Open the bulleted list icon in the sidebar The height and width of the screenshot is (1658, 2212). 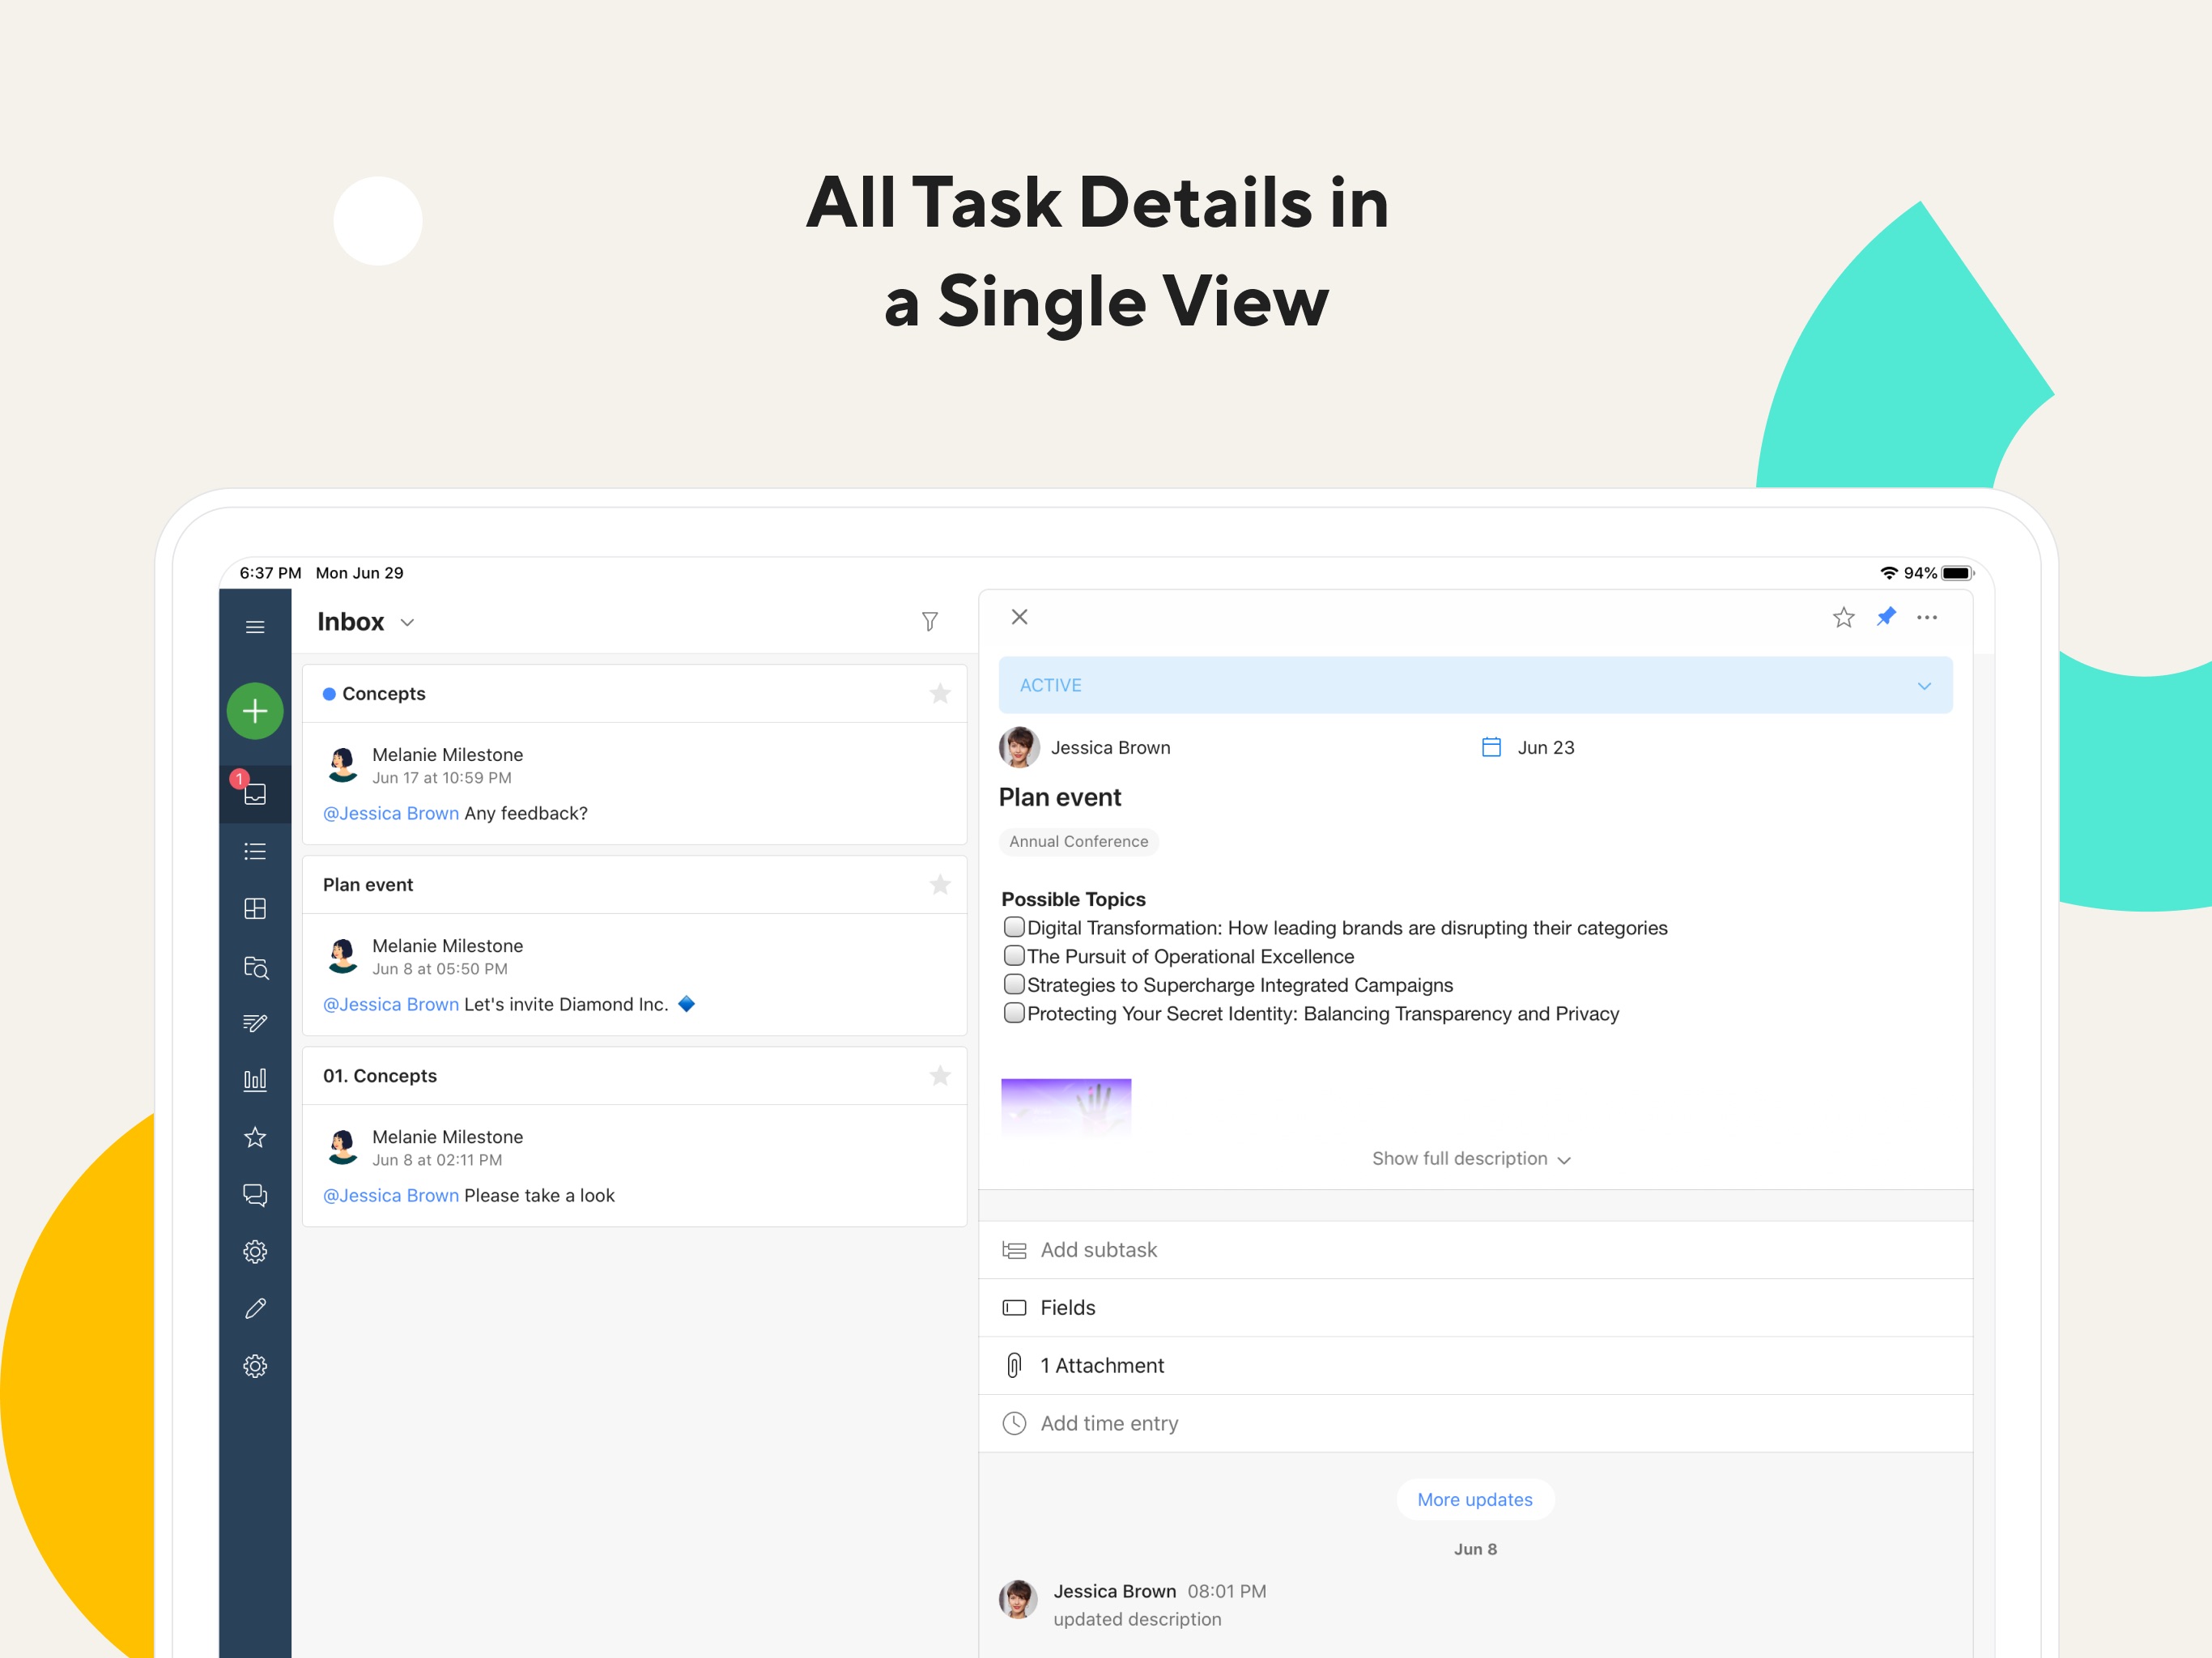pyautogui.click(x=255, y=851)
